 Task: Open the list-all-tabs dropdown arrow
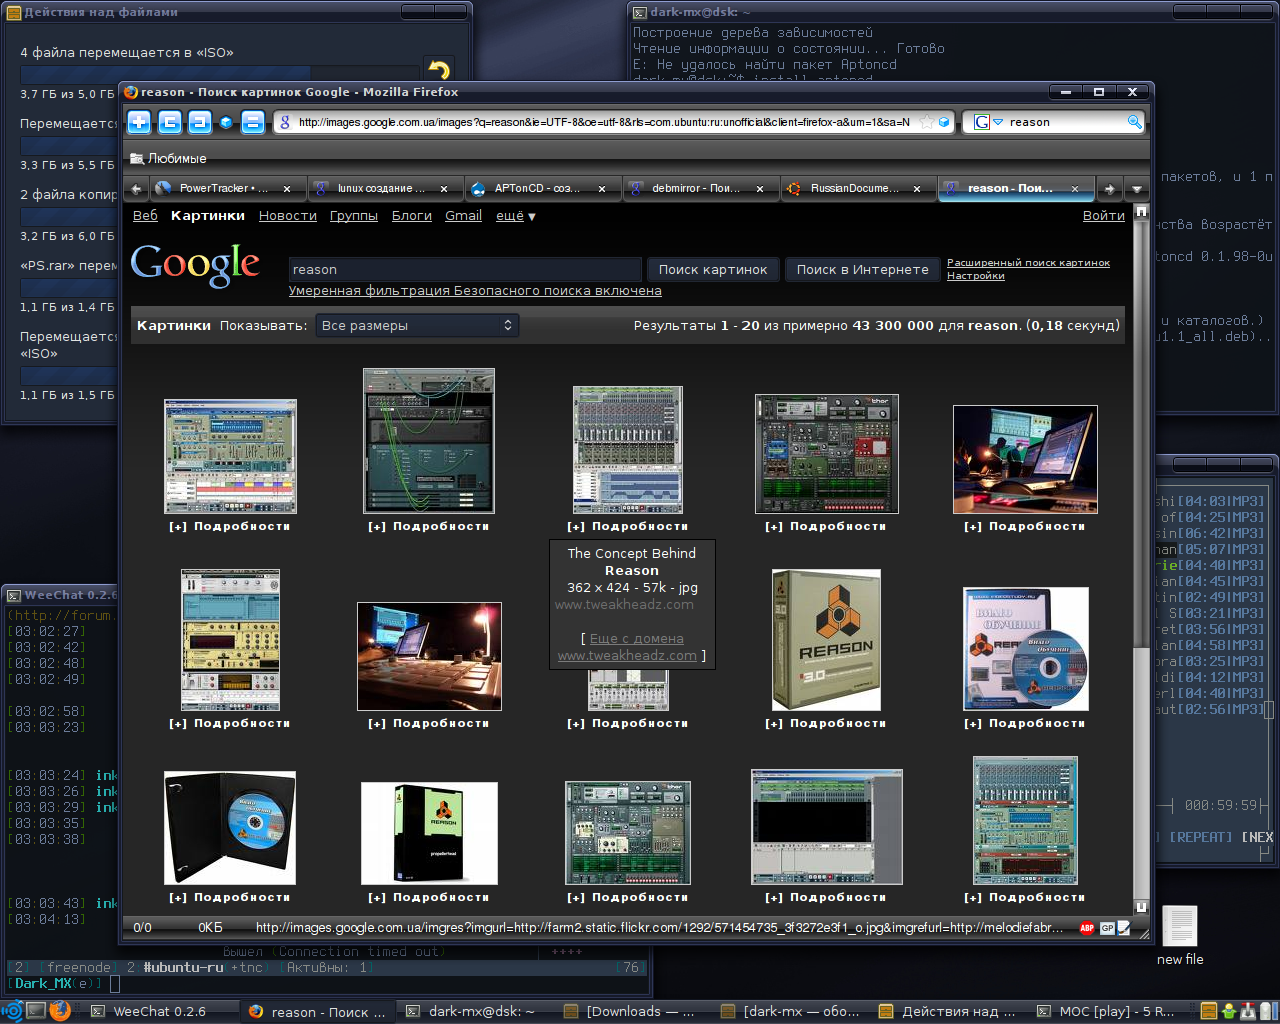tap(1136, 188)
